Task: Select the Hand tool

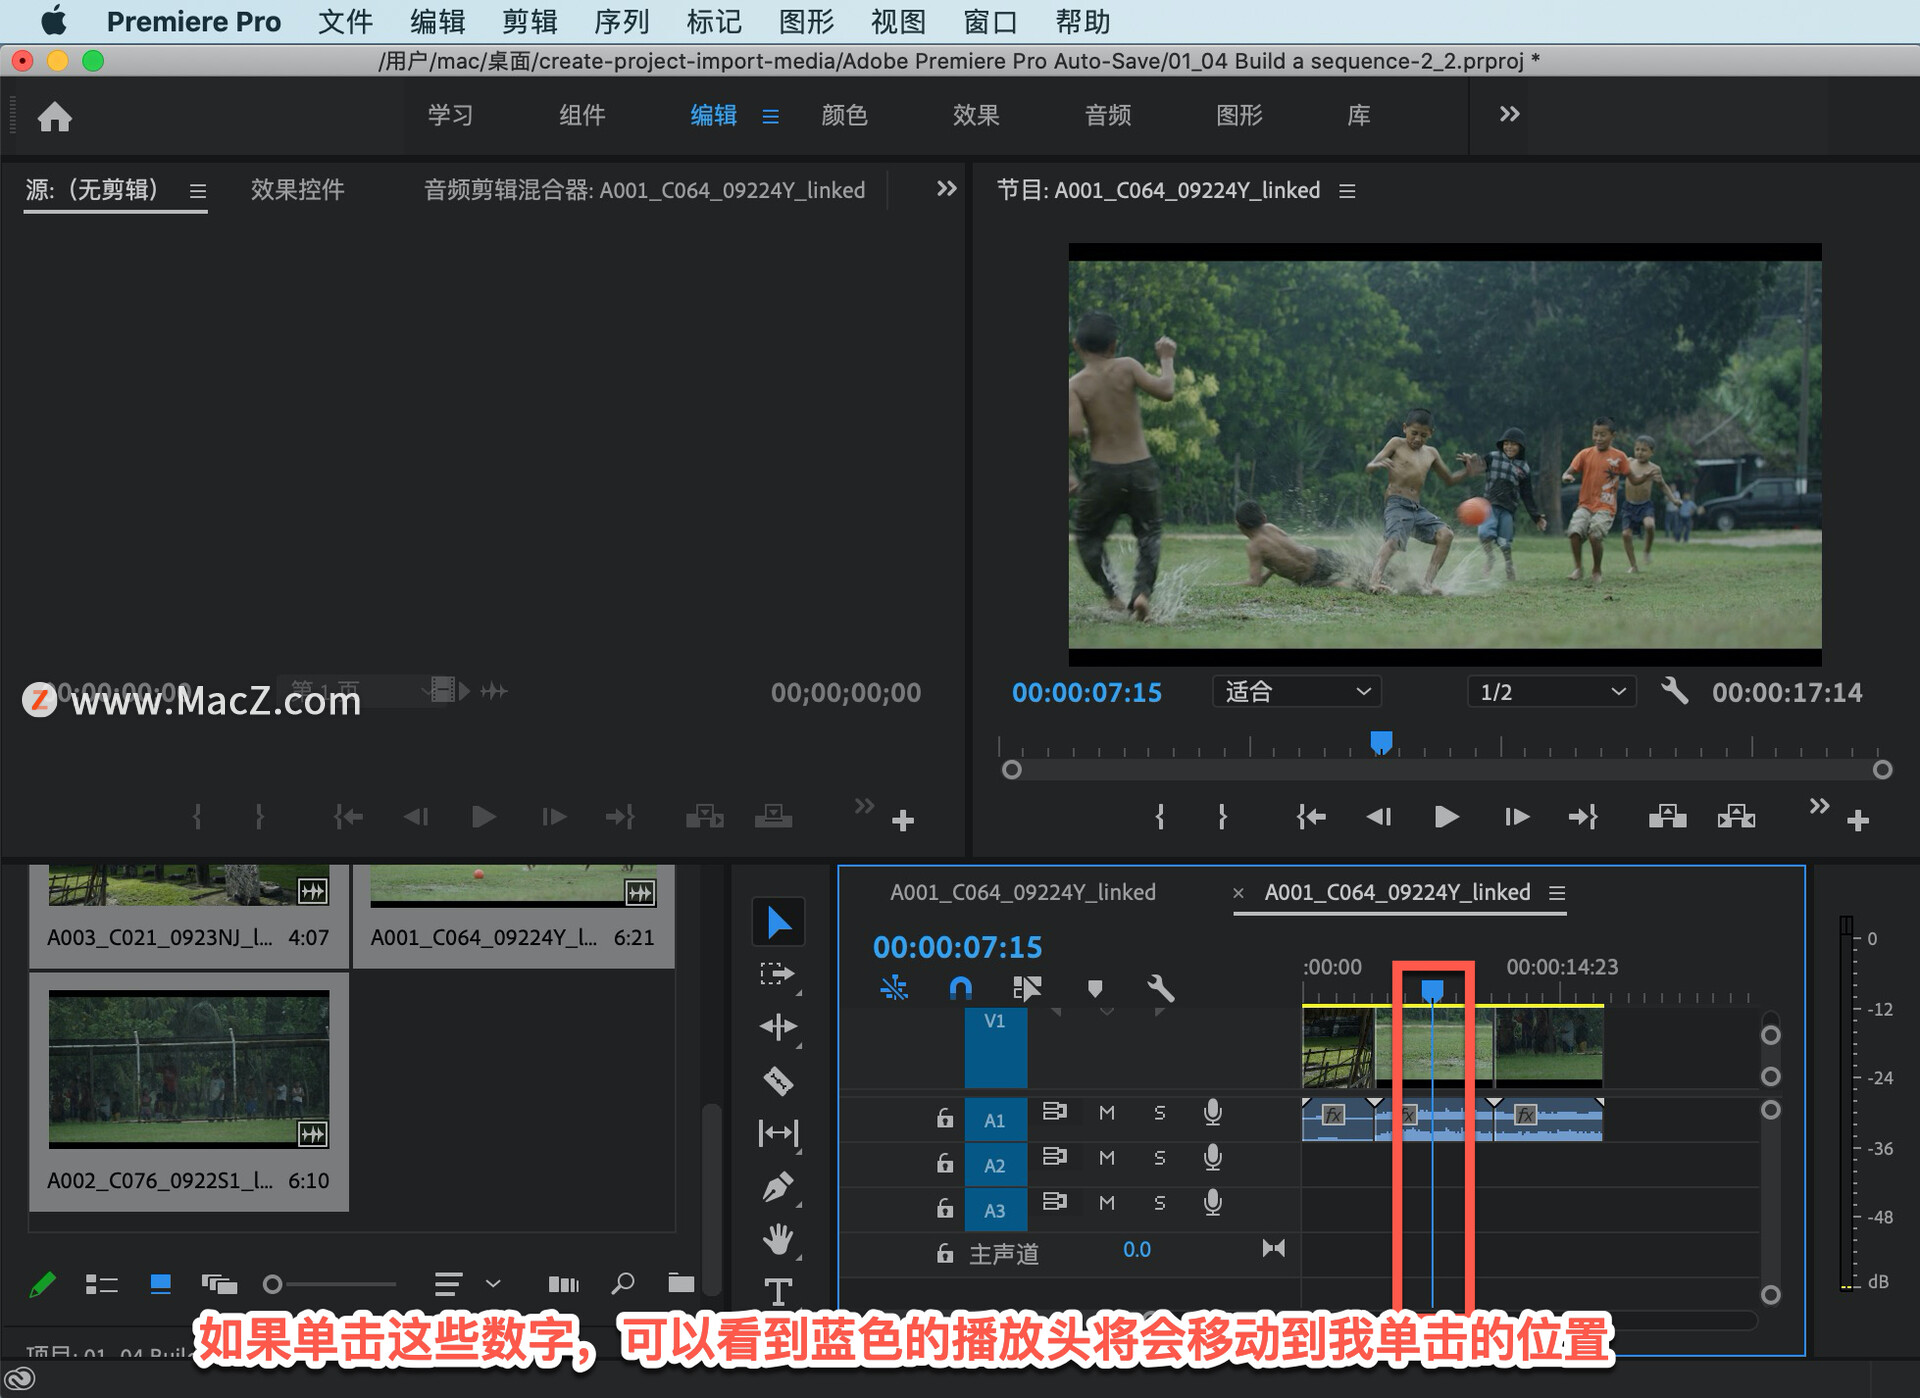Action: click(778, 1240)
